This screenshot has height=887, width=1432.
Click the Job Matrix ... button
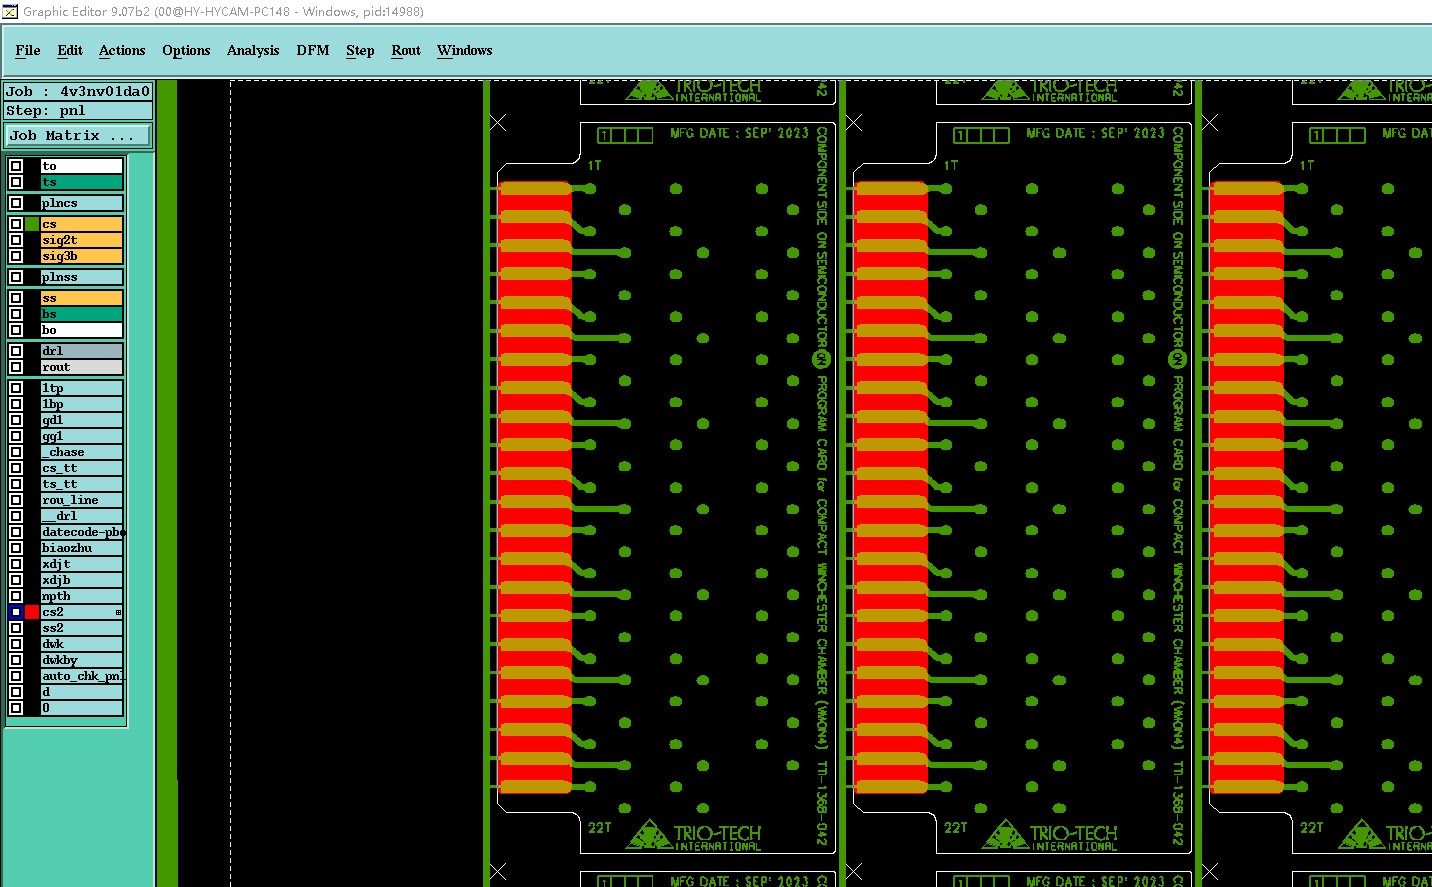pyautogui.click(x=79, y=135)
